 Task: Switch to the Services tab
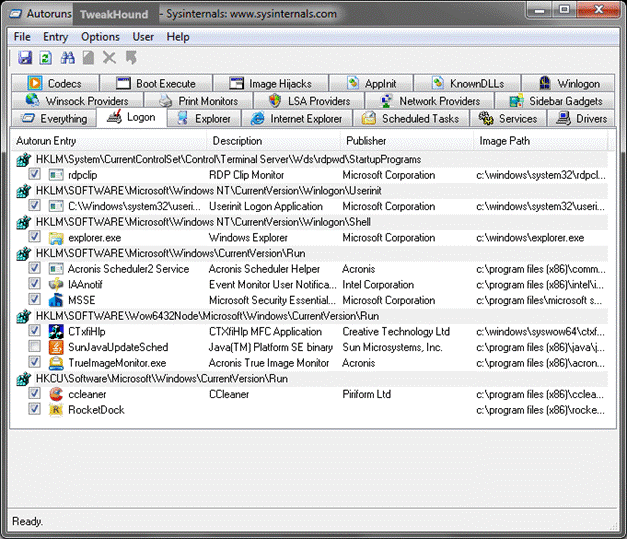click(508, 119)
